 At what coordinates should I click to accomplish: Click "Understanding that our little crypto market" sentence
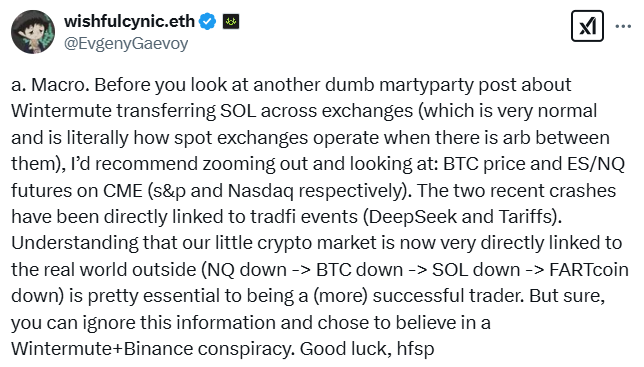[x=194, y=243]
